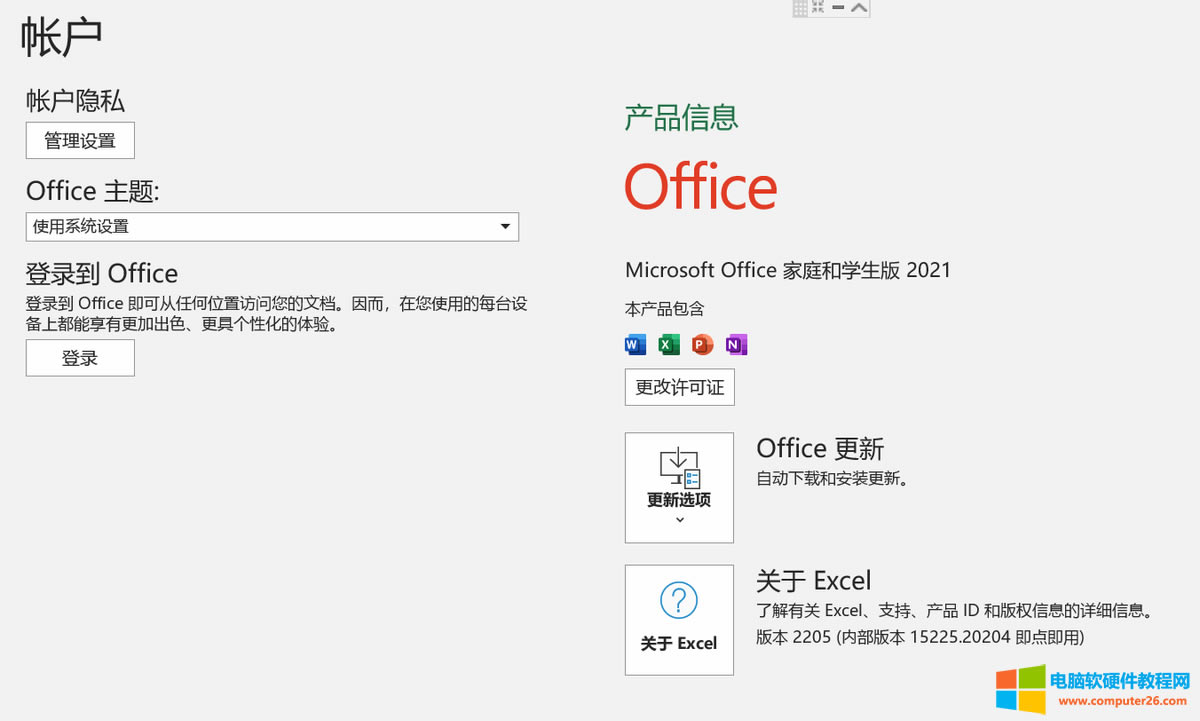Click the ribbon display options icon

tap(819, 7)
